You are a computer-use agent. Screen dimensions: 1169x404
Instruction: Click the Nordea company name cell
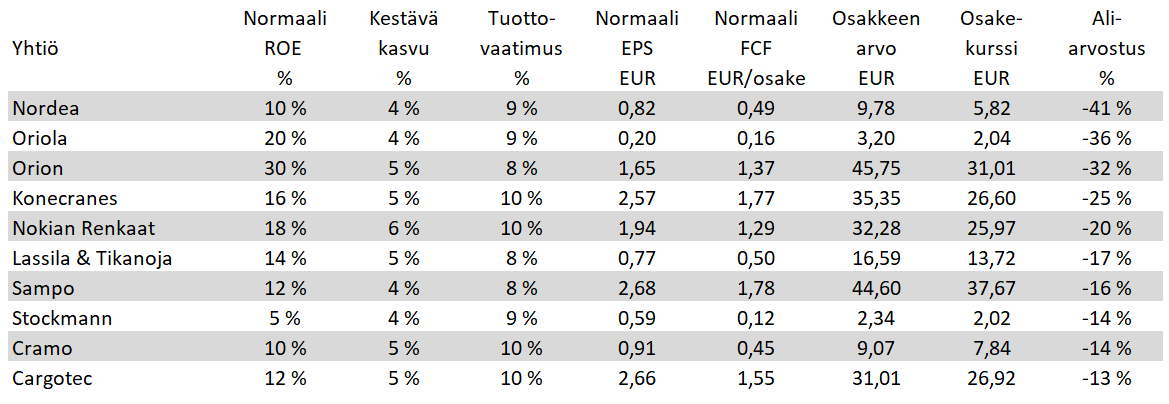pyautogui.click(x=46, y=108)
